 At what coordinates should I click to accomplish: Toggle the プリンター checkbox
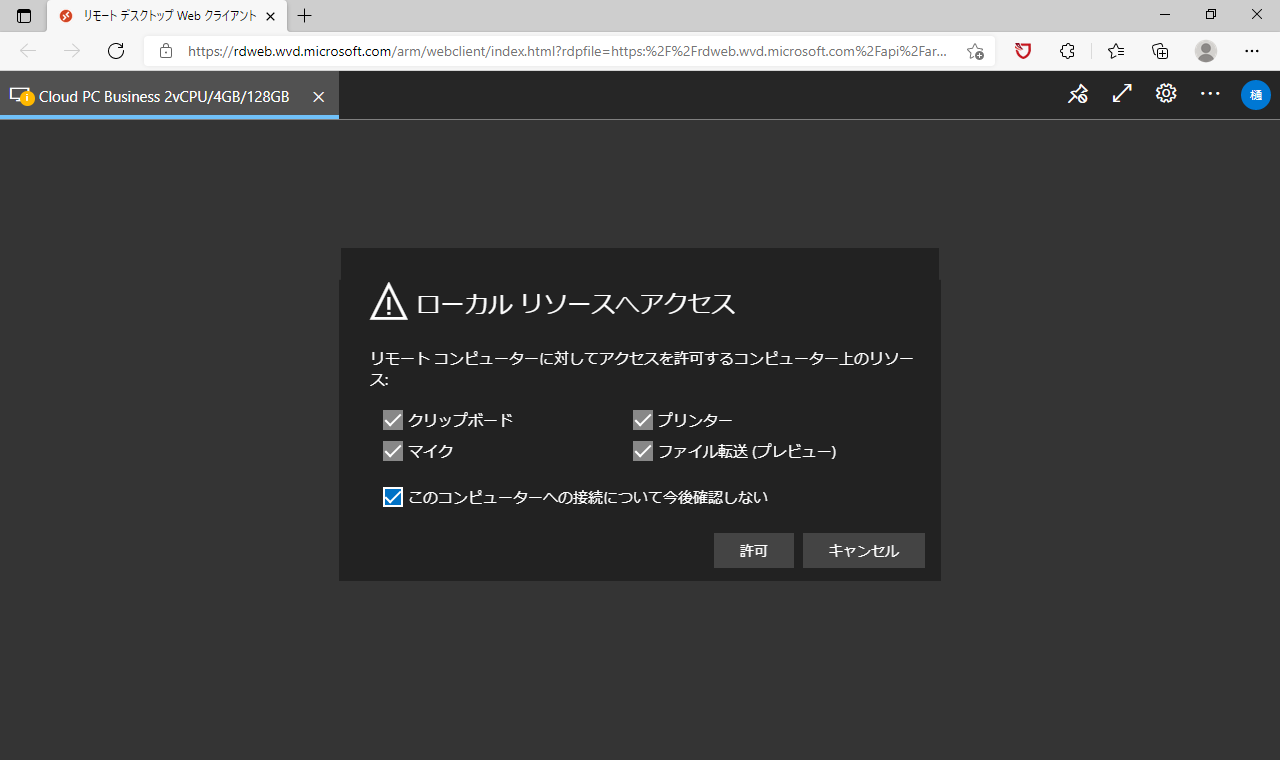[643, 420]
